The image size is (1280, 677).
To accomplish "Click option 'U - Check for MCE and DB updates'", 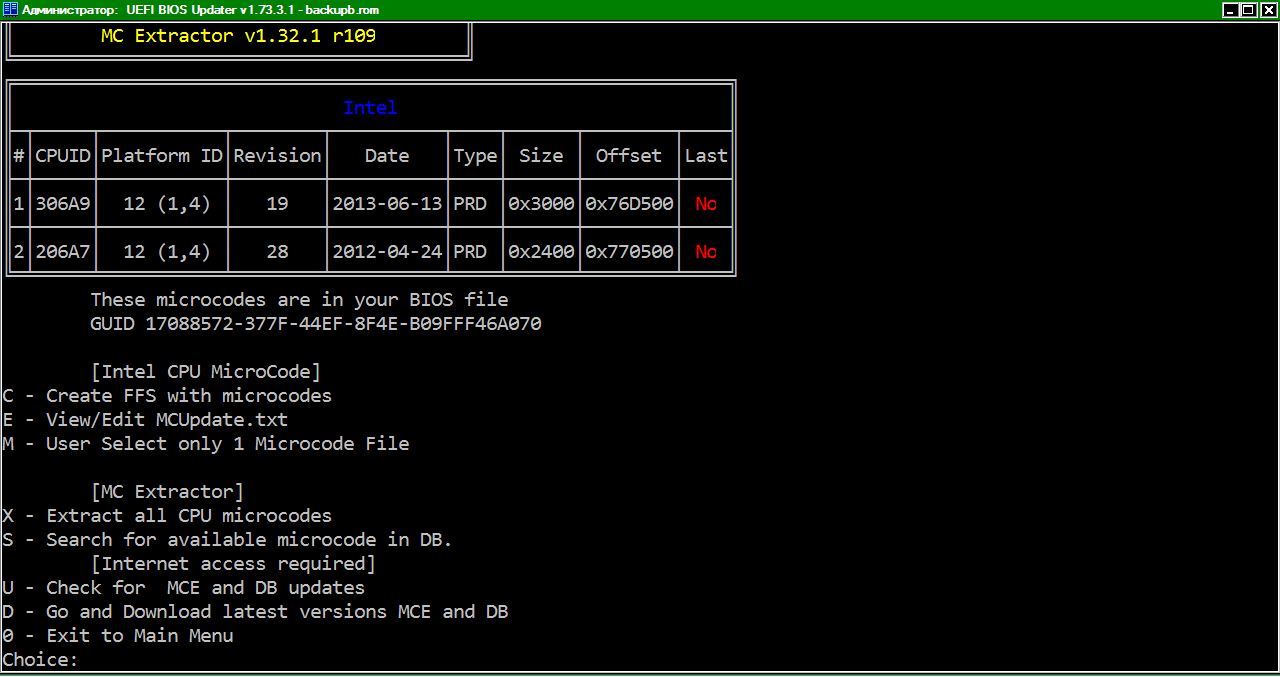I will click(184, 588).
